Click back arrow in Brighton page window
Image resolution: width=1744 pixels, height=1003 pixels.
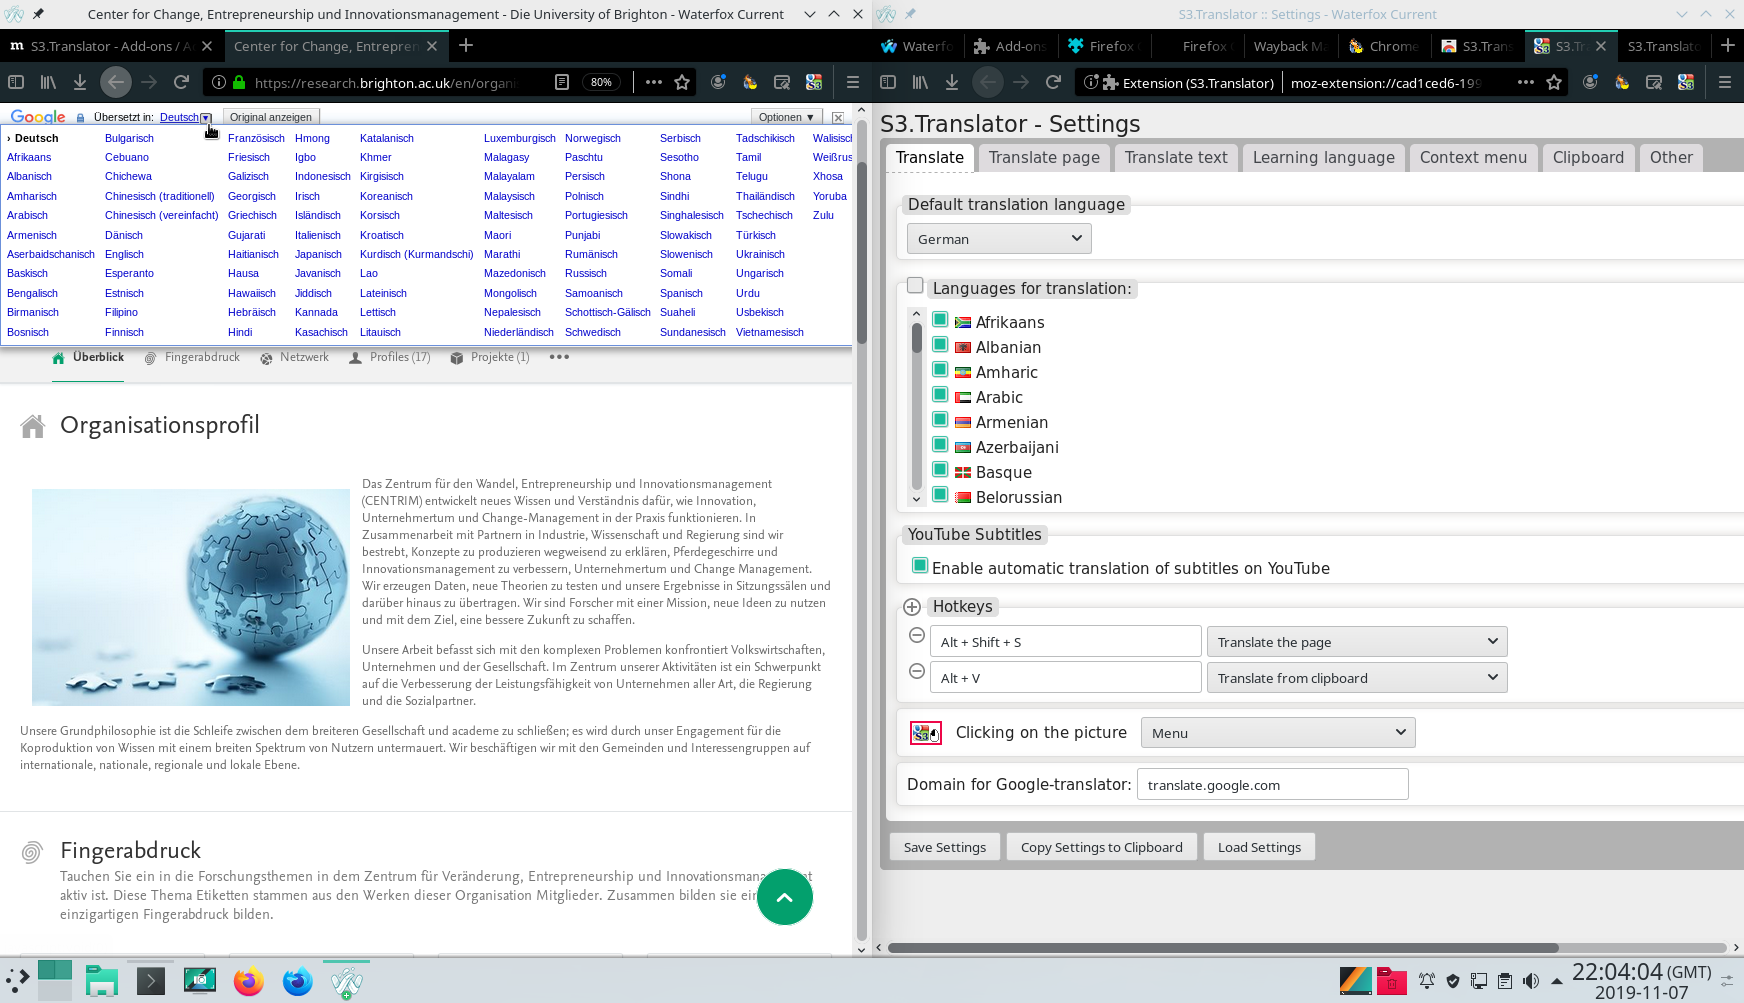tap(116, 82)
